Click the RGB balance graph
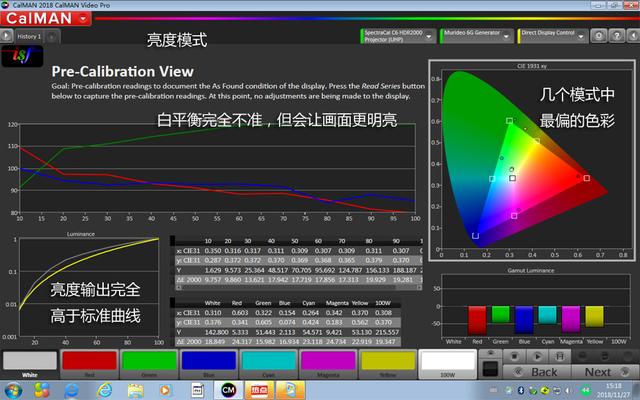640x400 pixels. point(217,168)
